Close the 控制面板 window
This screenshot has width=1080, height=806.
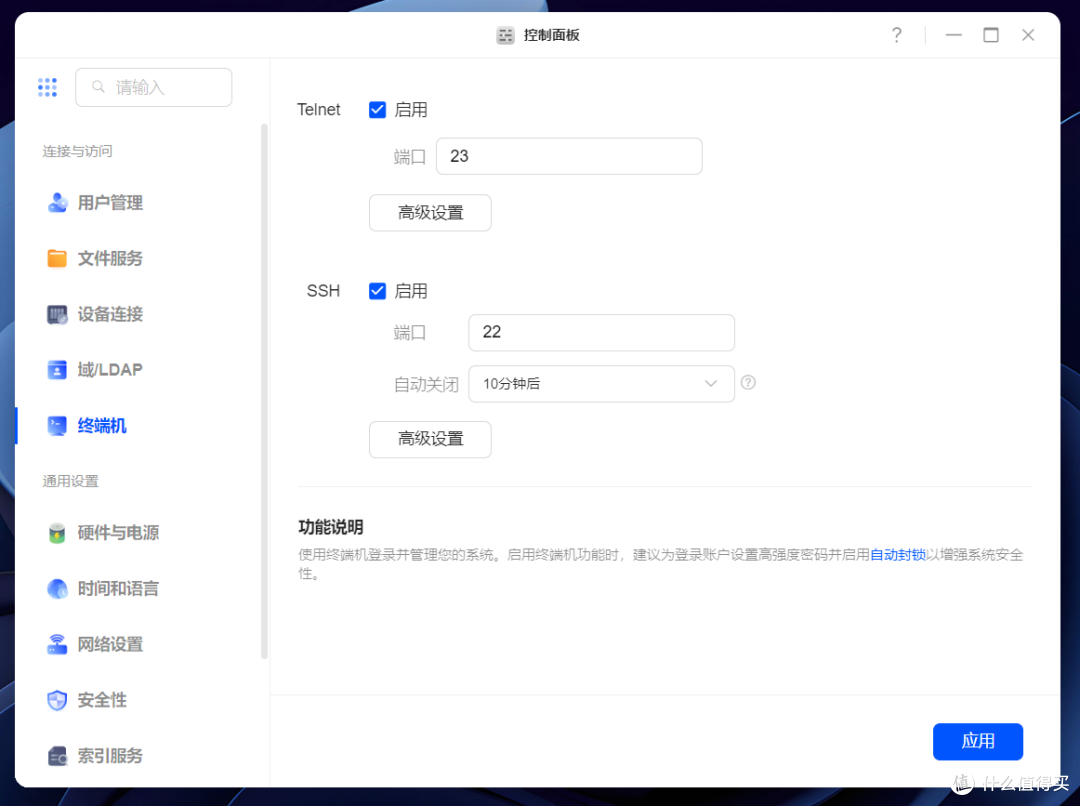coord(1028,35)
